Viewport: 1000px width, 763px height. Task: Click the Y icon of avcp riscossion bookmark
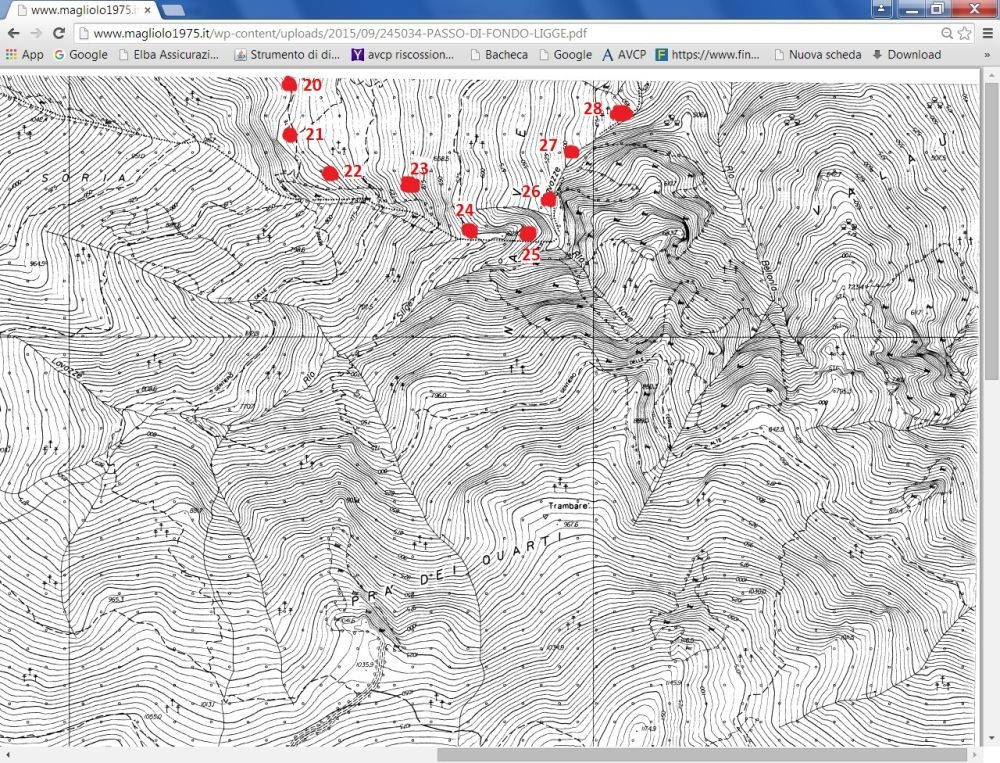point(357,55)
